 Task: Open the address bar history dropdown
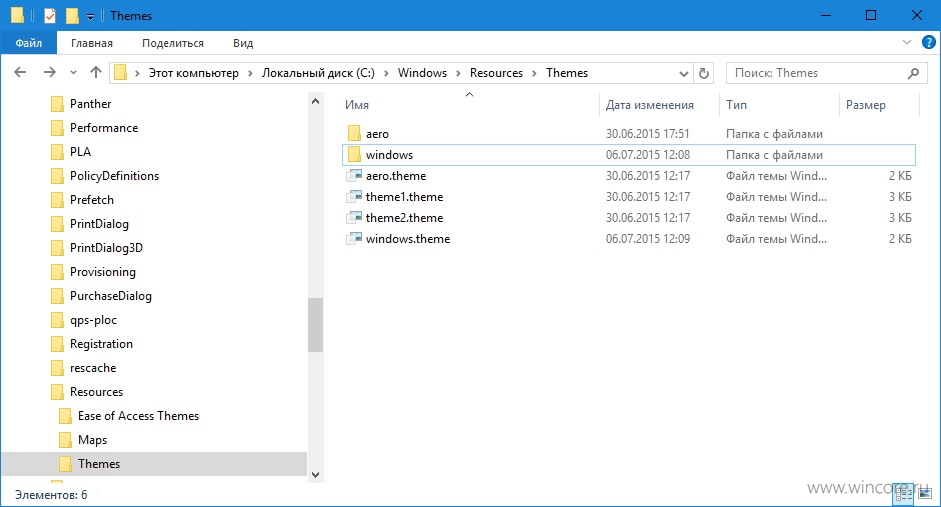pos(684,74)
